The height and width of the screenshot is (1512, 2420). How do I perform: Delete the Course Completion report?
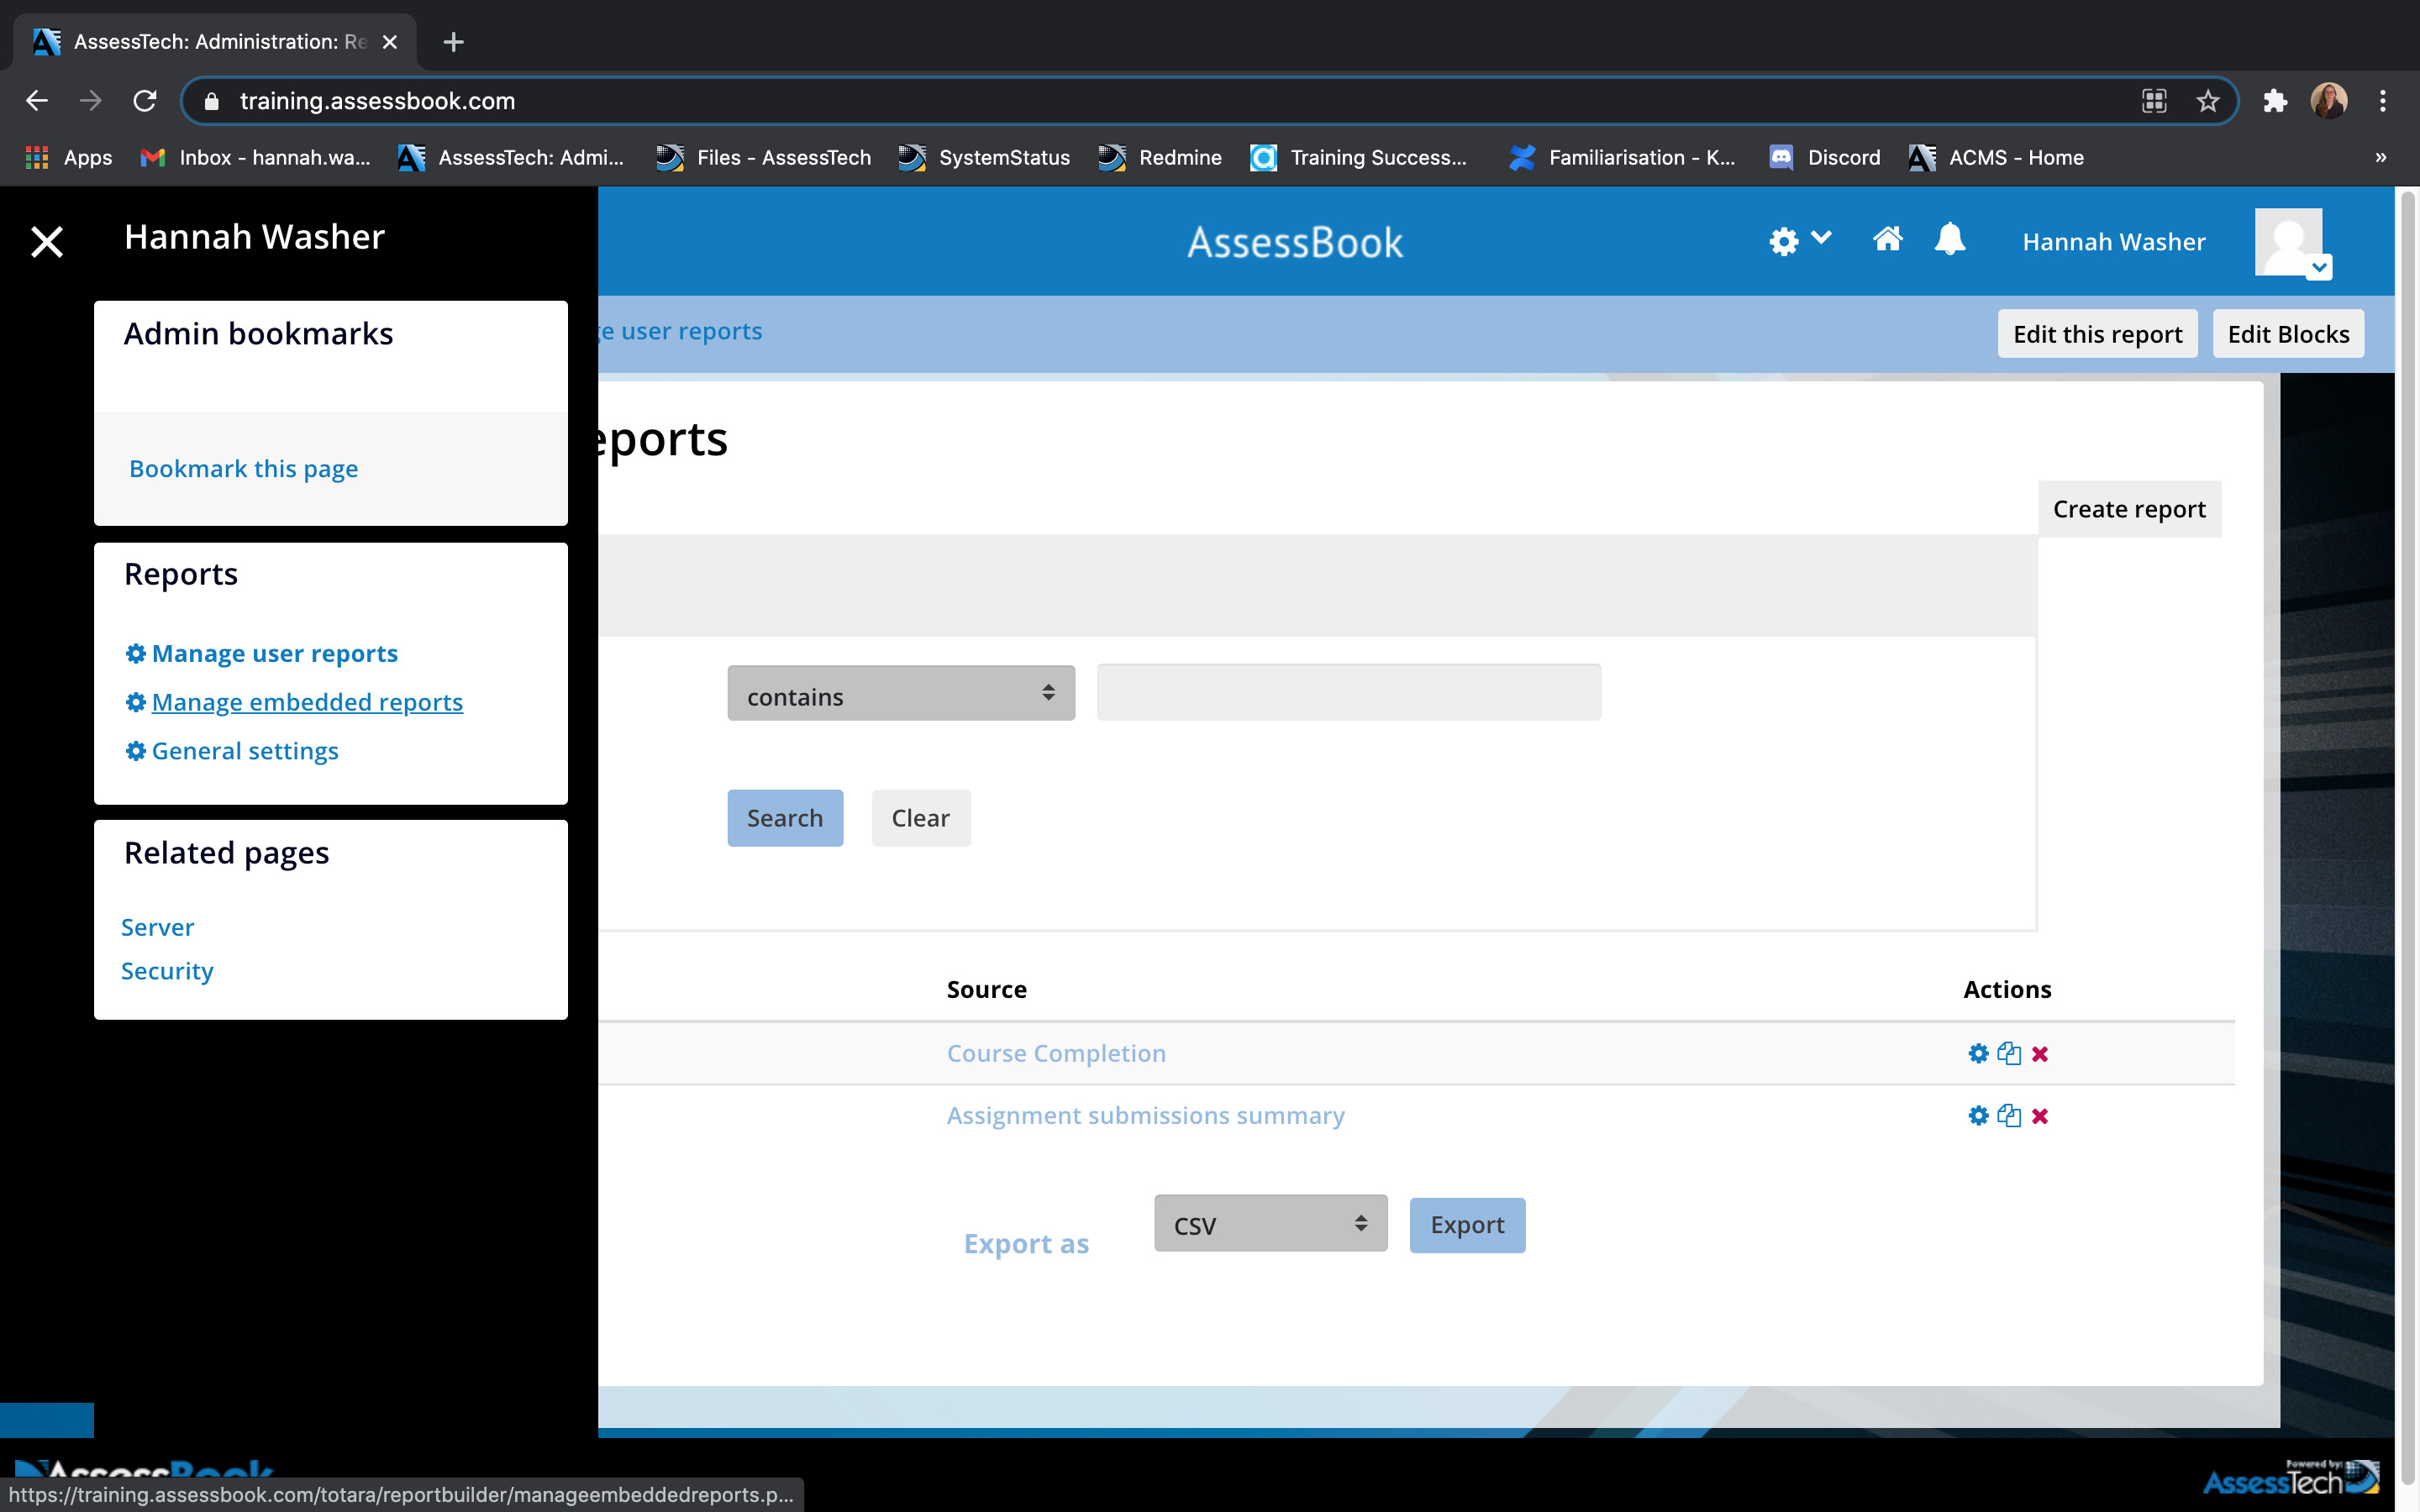tap(2039, 1054)
